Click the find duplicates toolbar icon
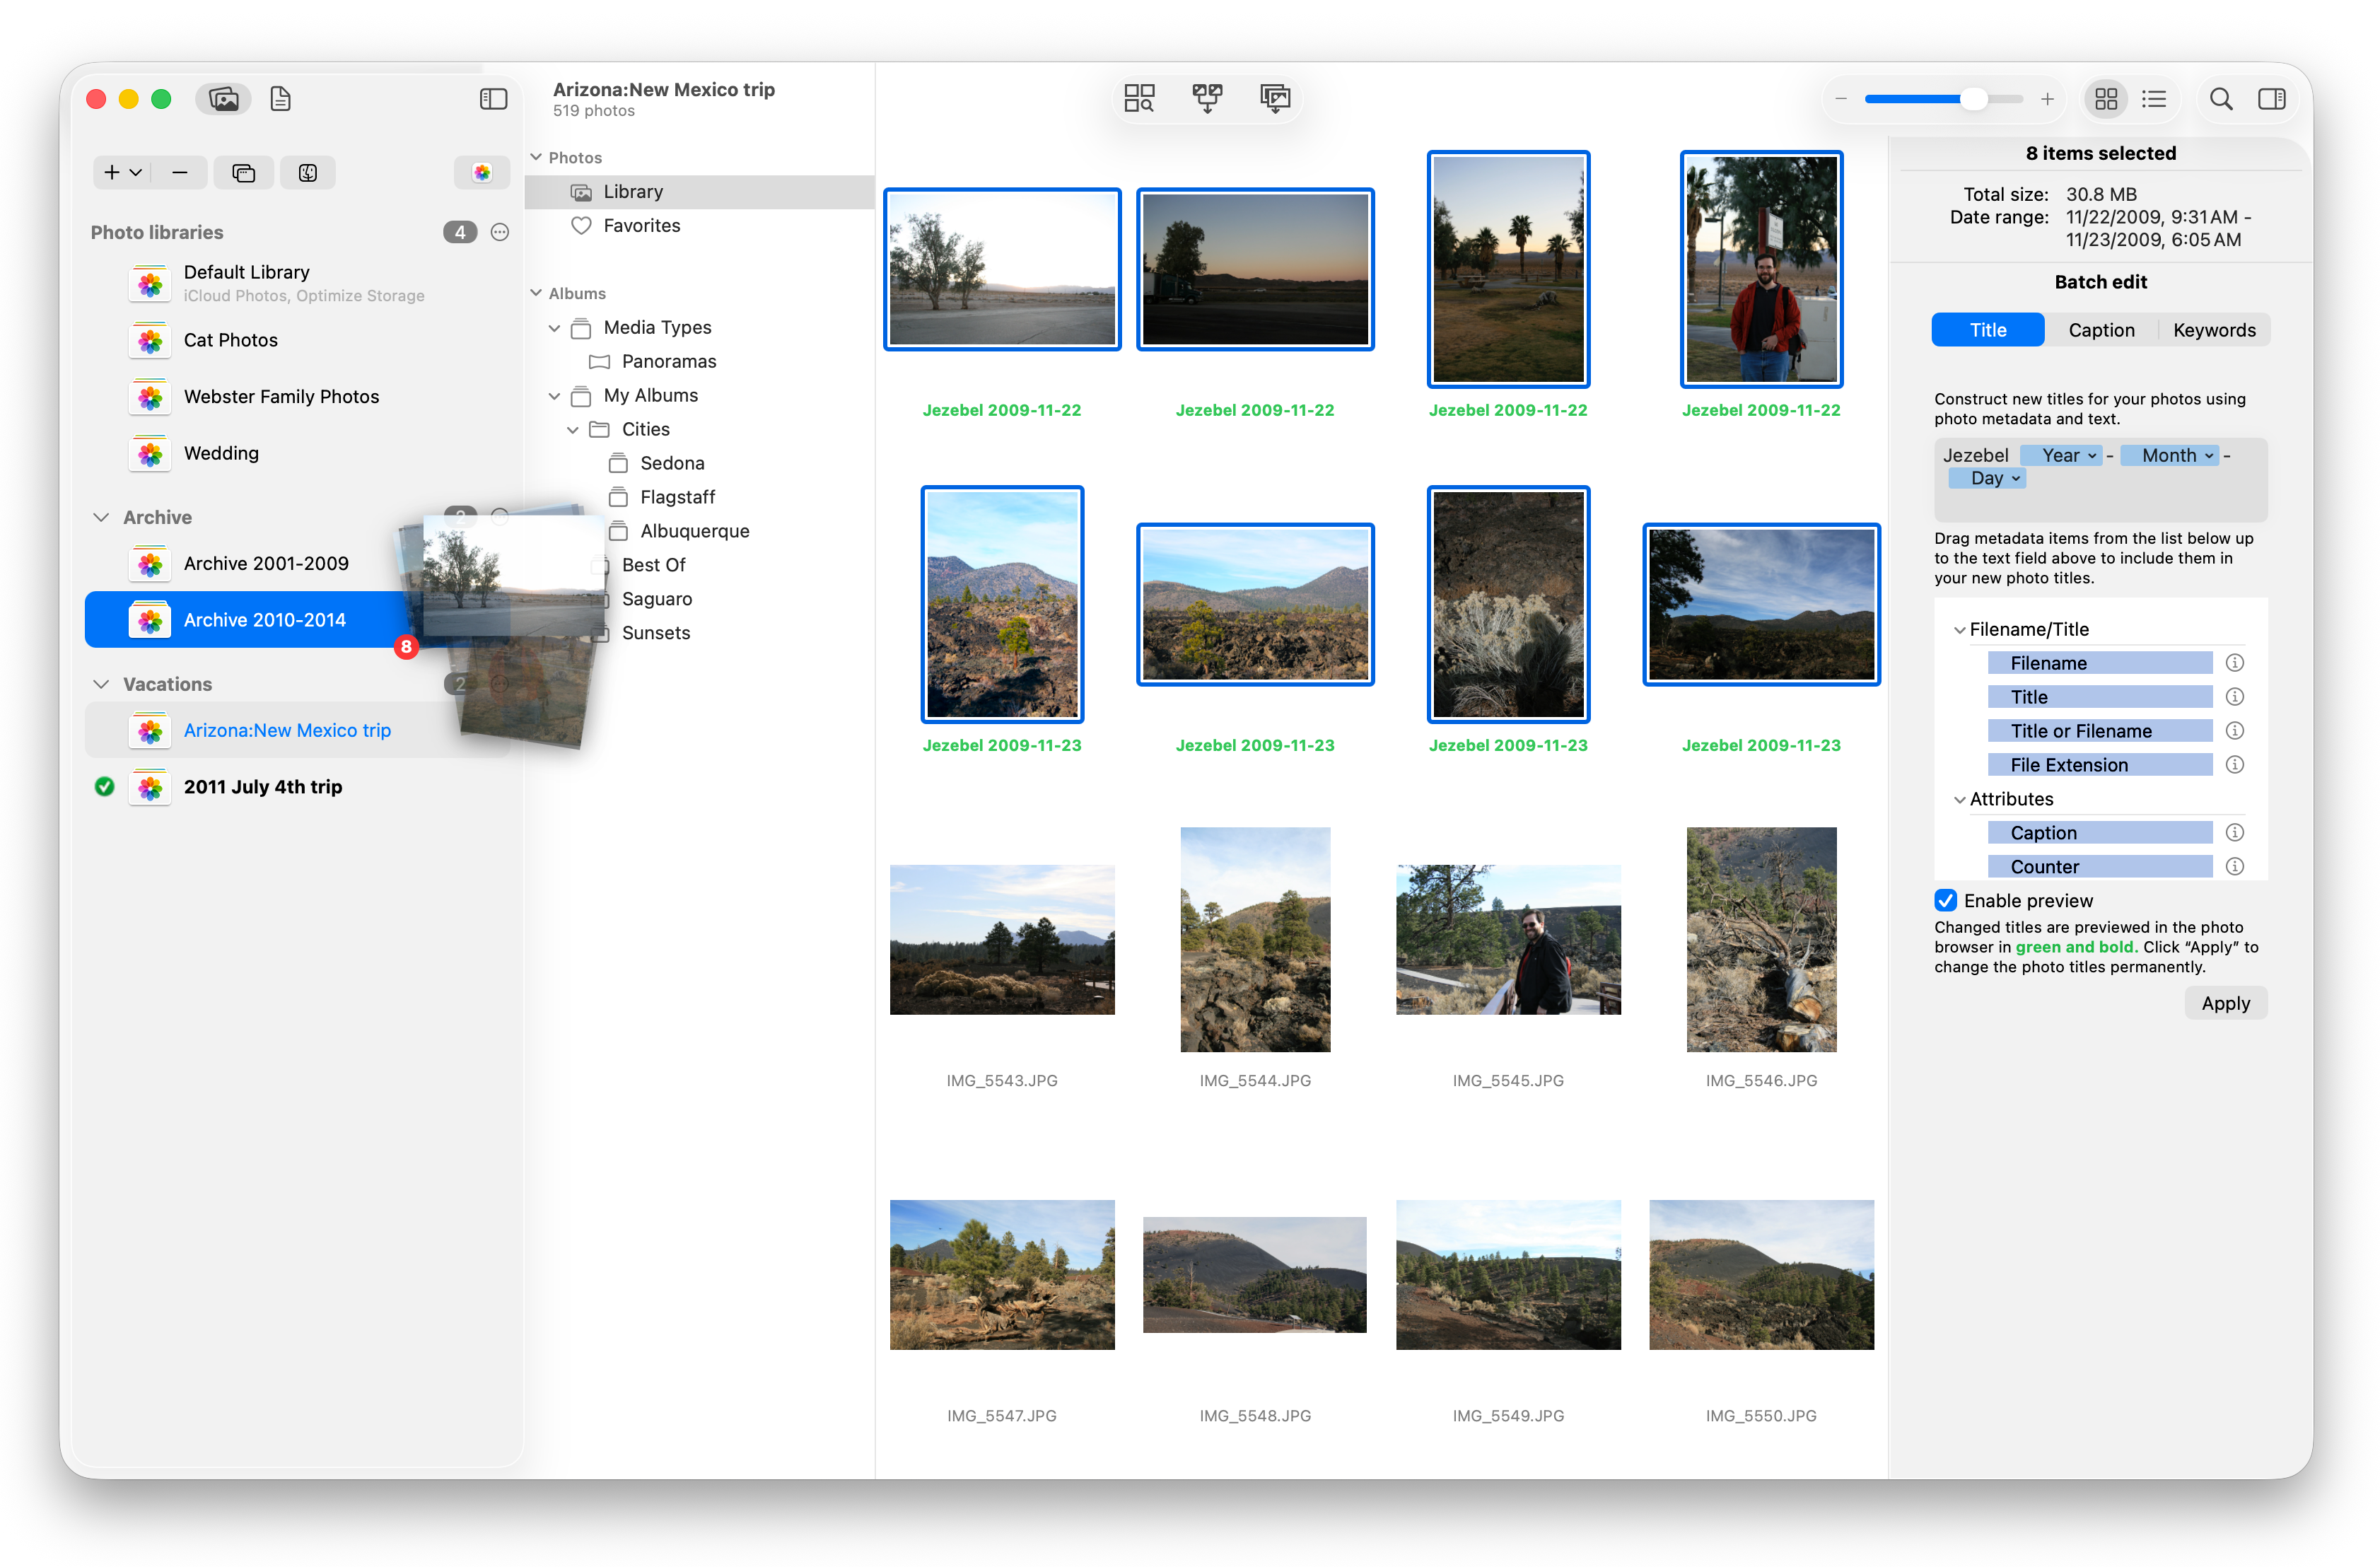The image size is (2380, 1567). click(1139, 98)
